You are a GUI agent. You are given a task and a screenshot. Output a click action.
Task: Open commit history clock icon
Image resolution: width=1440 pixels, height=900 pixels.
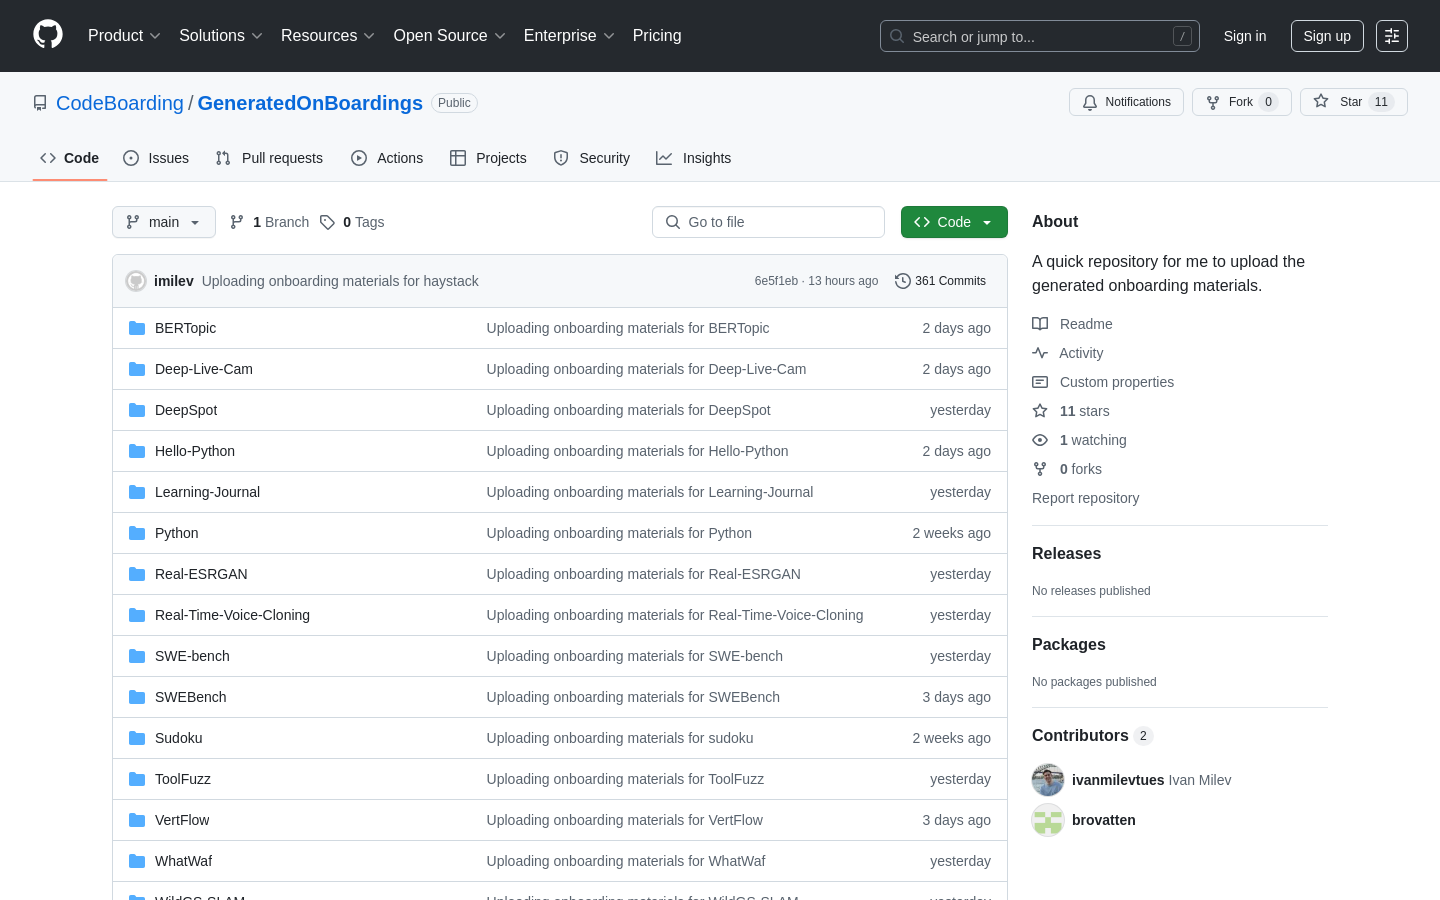[902, 281]
